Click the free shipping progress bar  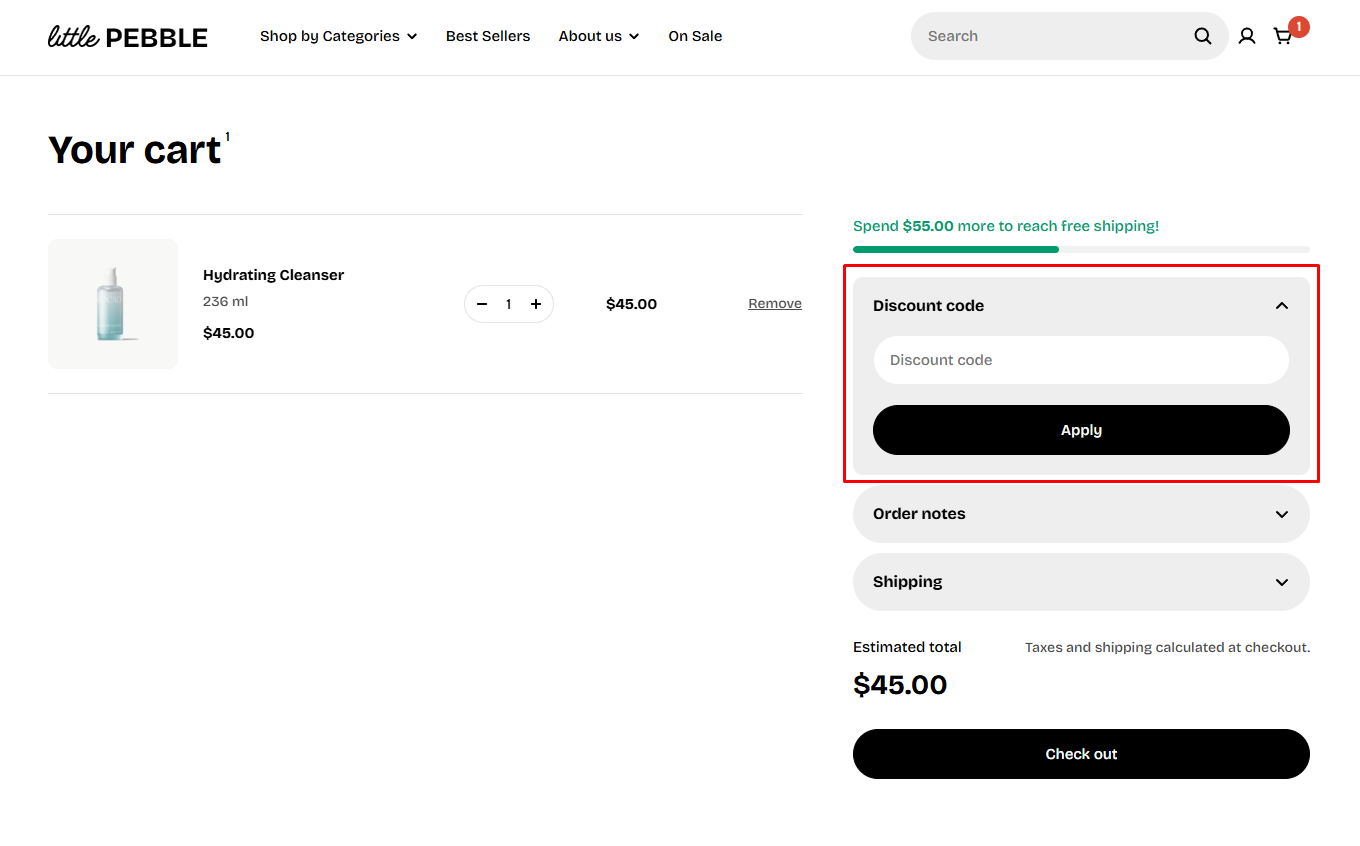[x=1081, y=249]
